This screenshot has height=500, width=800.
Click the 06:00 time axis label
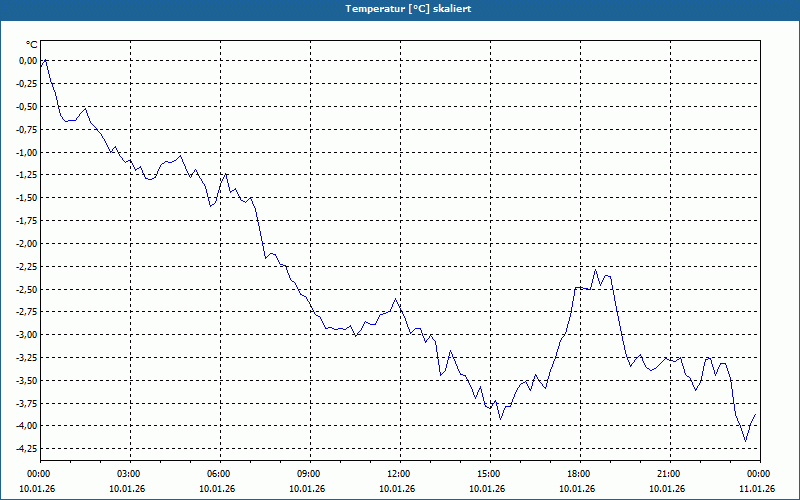tap(220, 474)
